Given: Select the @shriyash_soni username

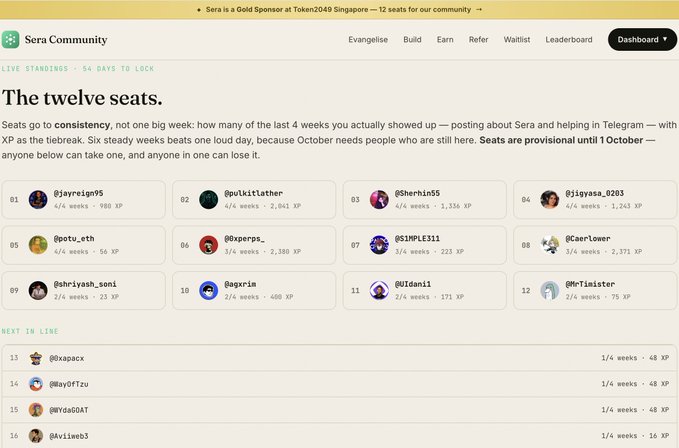Looking at the screenshot, I should [x=85, y=284].
